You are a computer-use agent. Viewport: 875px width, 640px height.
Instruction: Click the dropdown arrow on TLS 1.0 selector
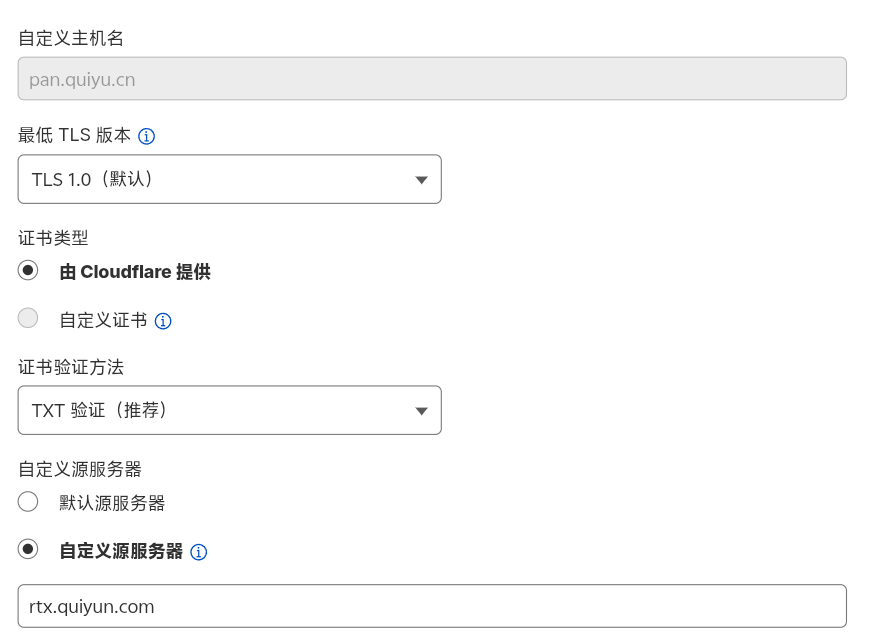[x=421, y=179]
